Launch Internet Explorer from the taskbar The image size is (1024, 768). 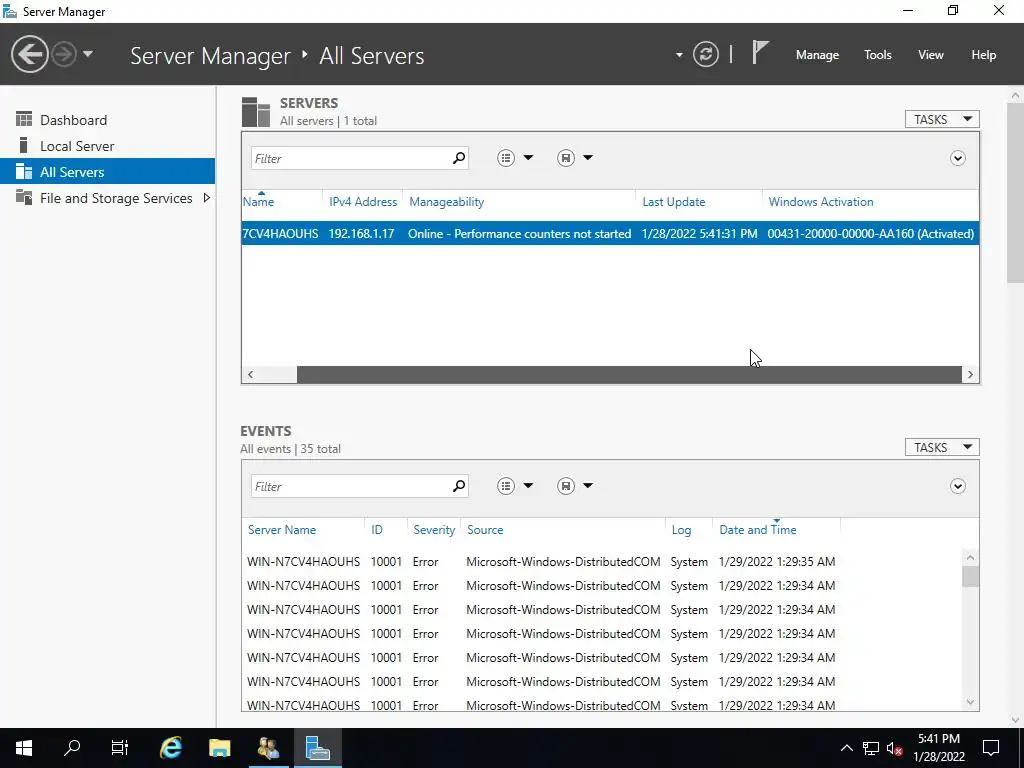[170, 748]
